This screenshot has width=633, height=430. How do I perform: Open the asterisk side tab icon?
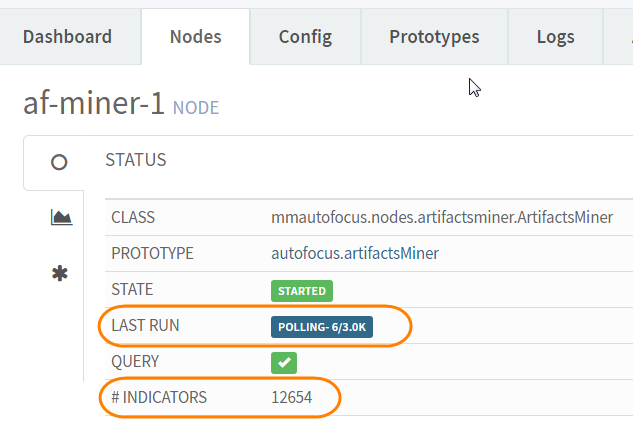click(x=60, y=273)
